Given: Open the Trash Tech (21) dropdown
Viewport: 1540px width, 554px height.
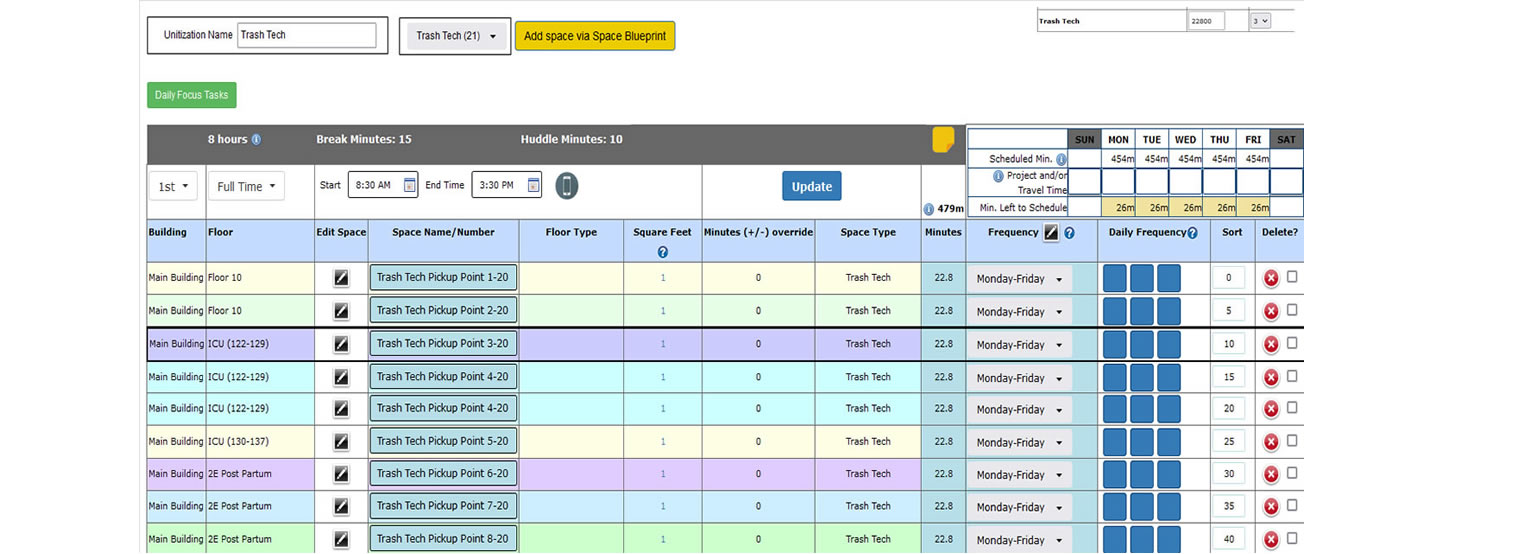Looking at the screenshot, I should [455, 36].
